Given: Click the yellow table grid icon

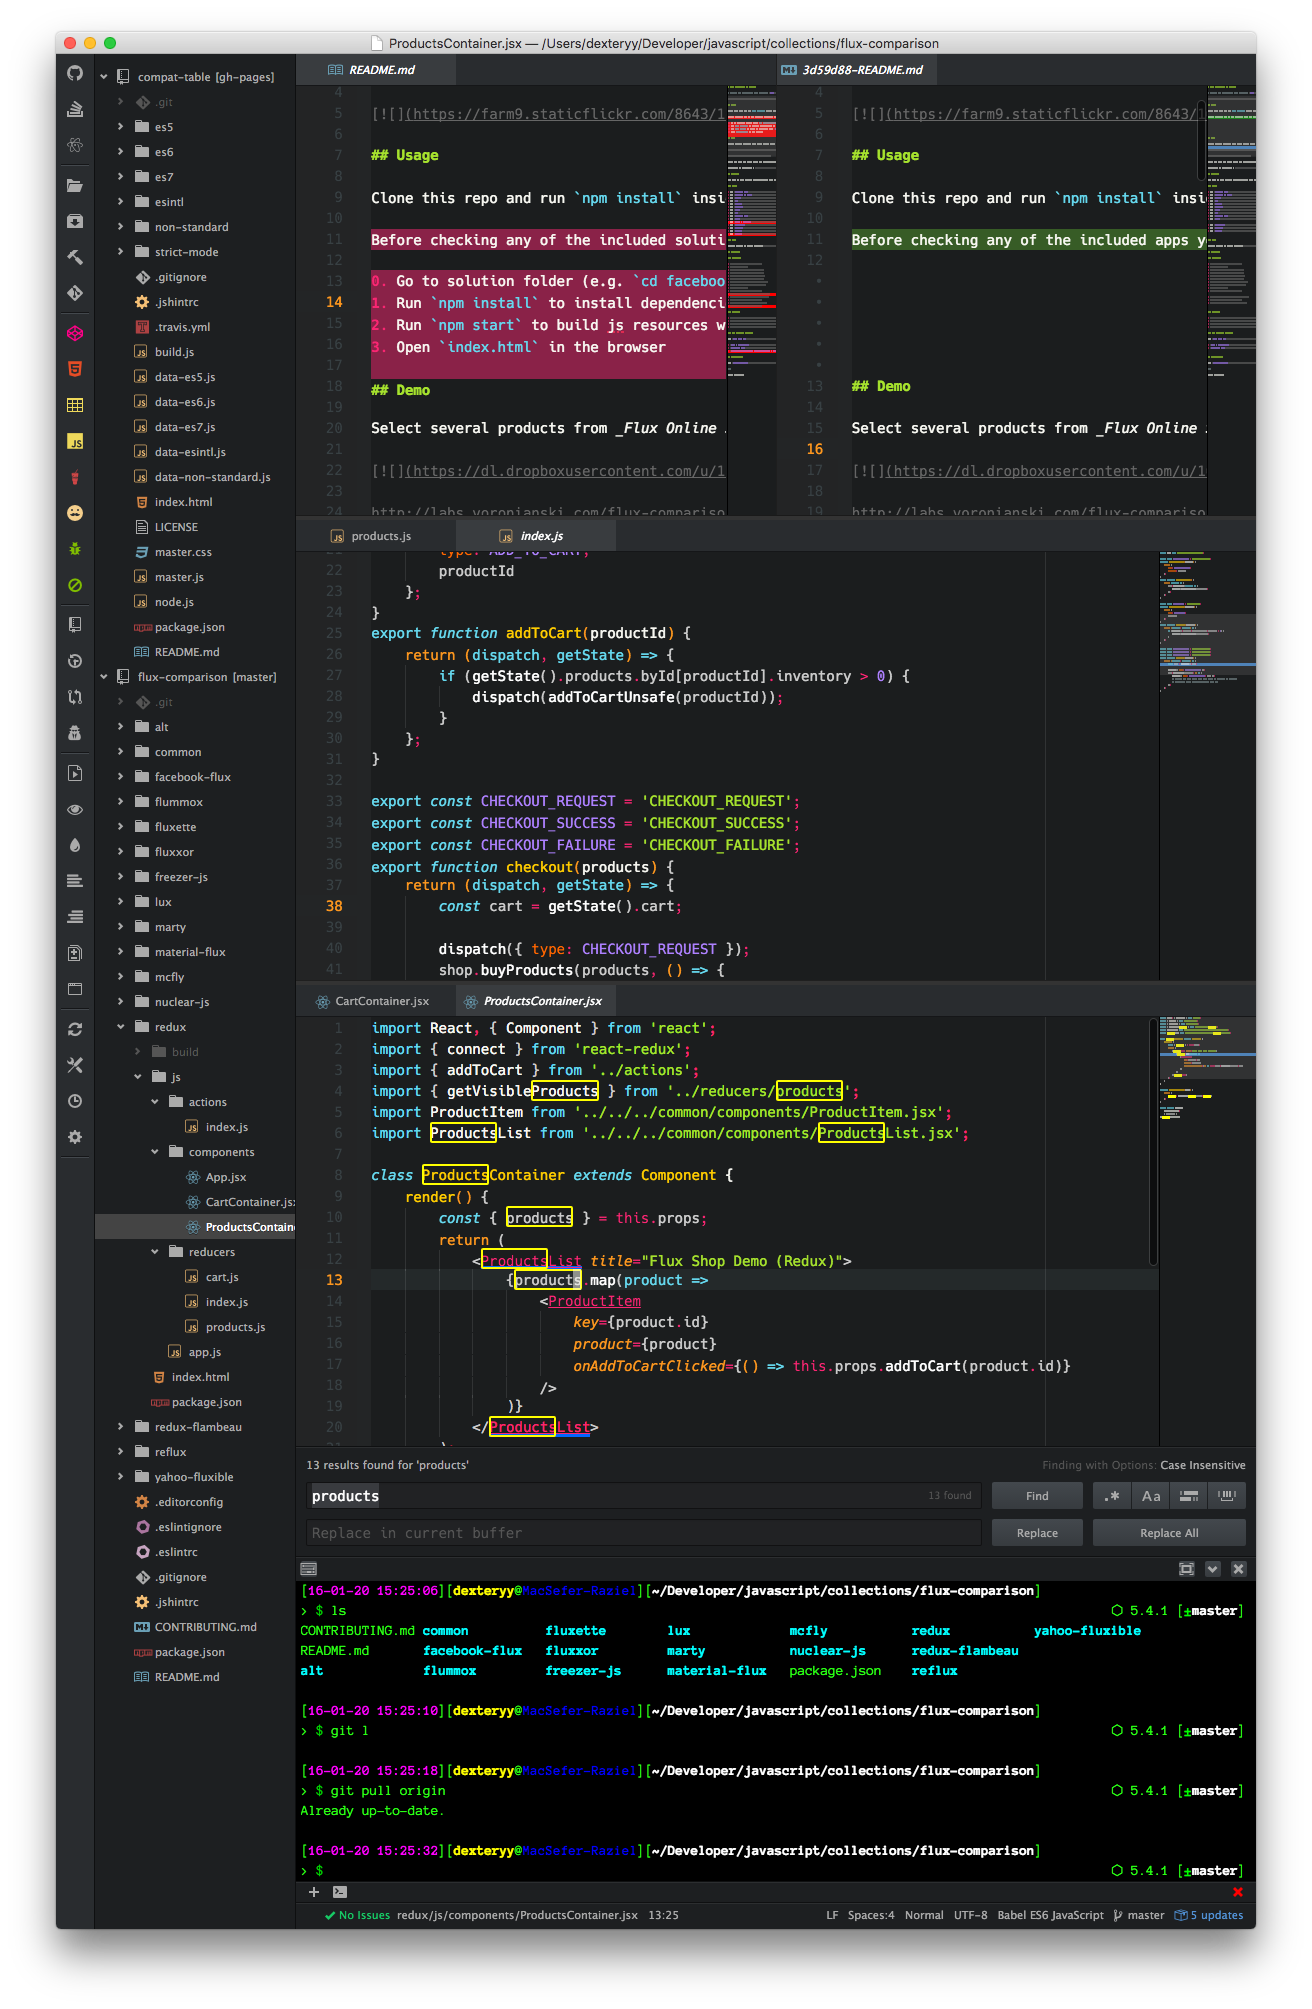Looking at the screenshot, I should 75,405.
